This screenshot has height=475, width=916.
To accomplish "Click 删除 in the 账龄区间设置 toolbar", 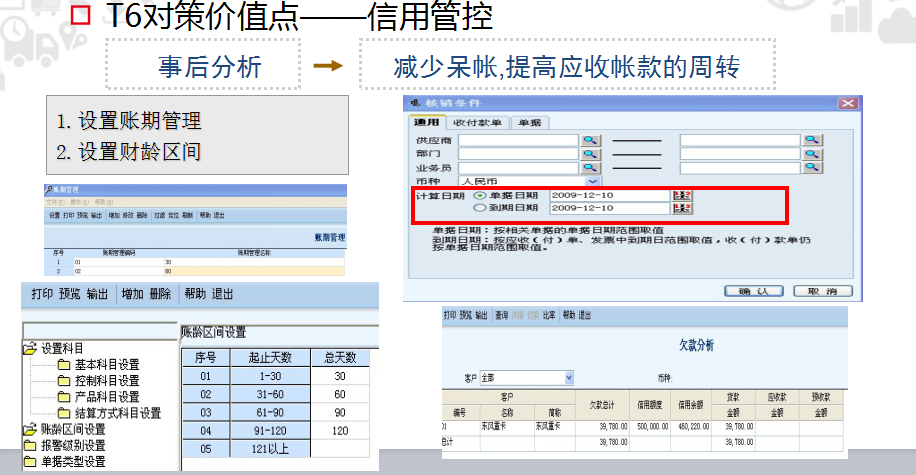I will pos(160,294).
